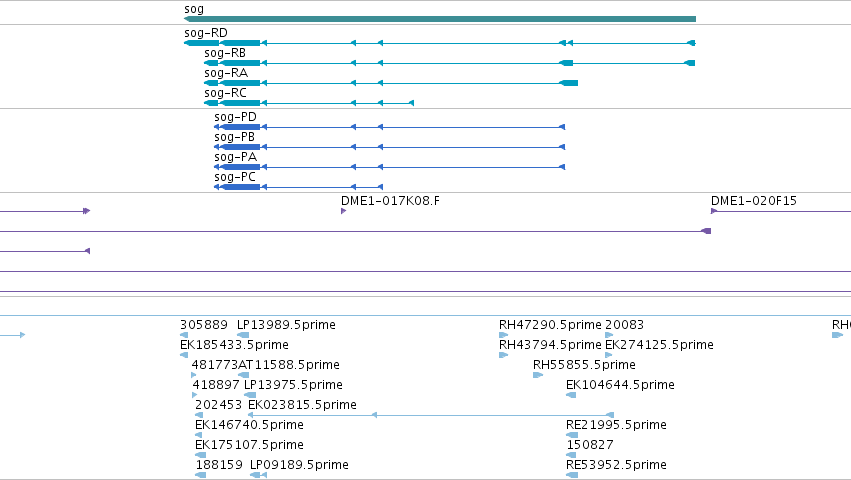Click EST label 481773

215,365
